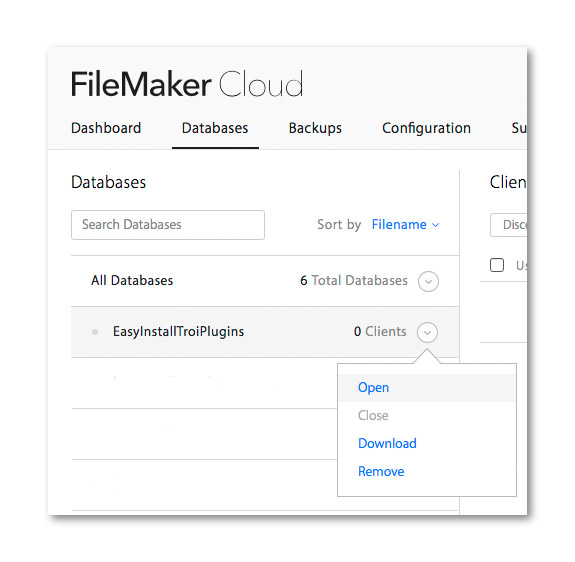Screen dimensions: 575x562
Task: Click the status dot beside EasyInstallTroiPlugins
Action: [95, 332]
